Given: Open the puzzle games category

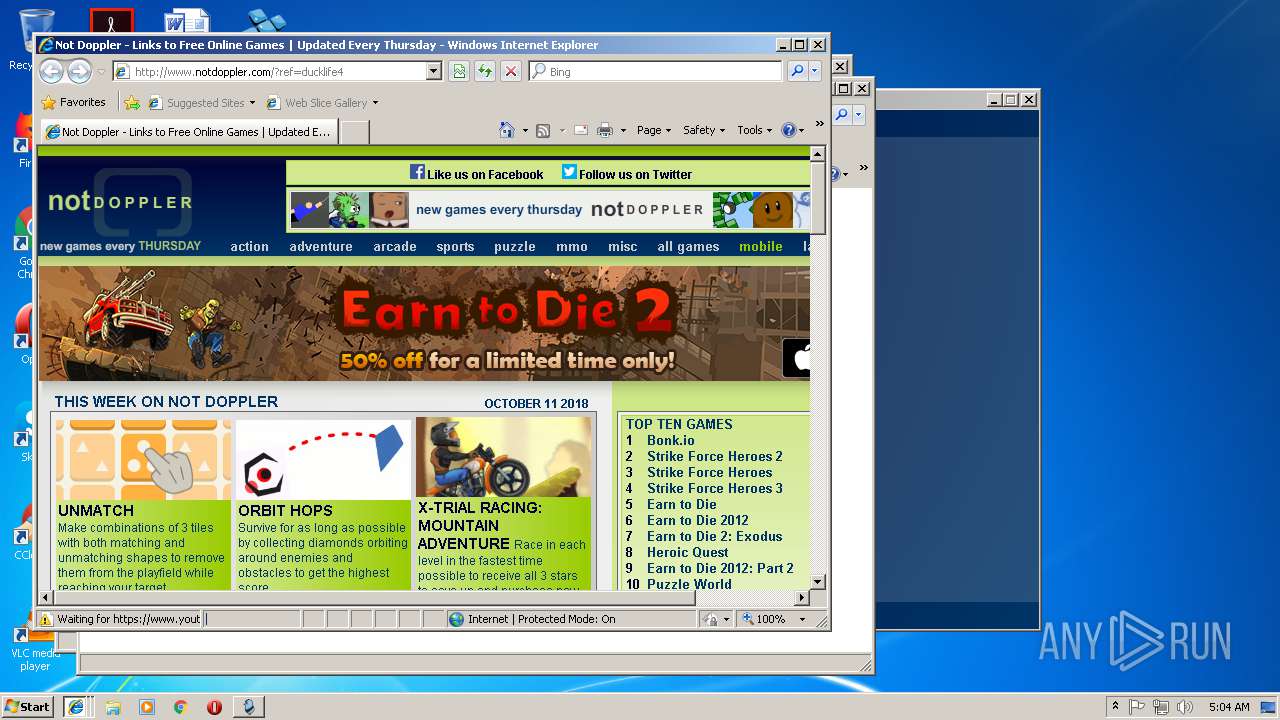Looking at the screenshot, I should (515, 246).
